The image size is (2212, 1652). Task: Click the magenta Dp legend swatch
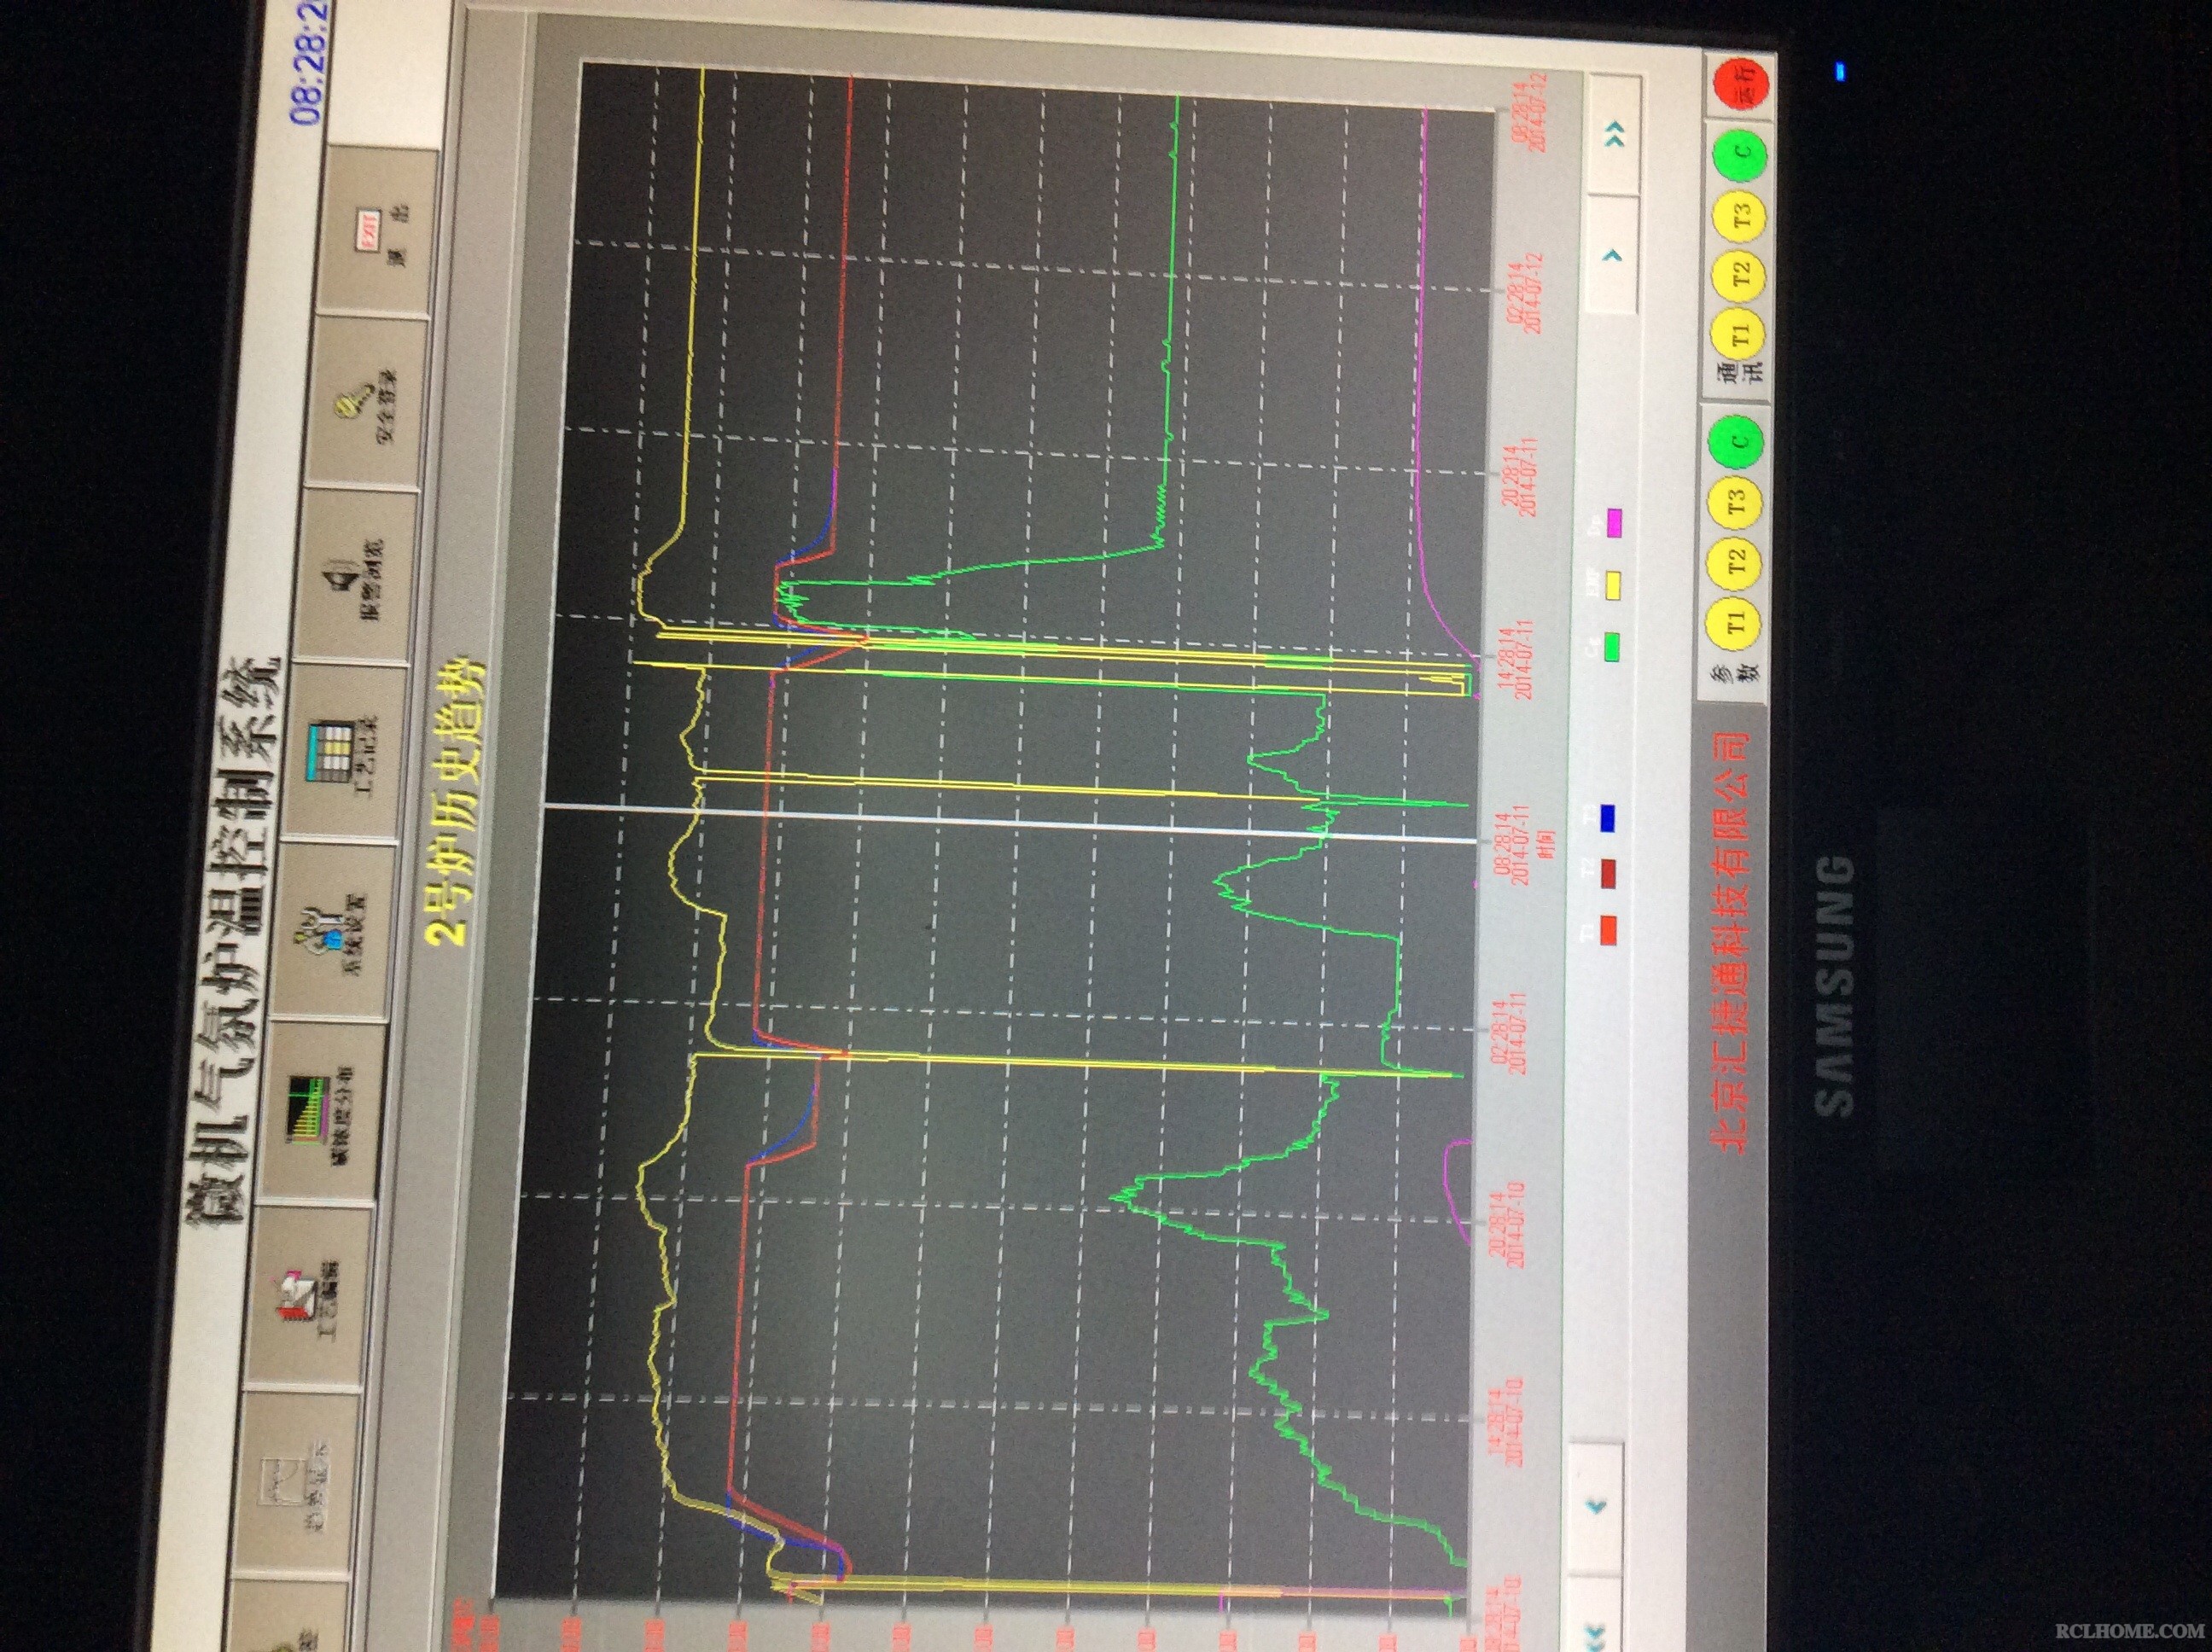click(x=1613, y=522)
